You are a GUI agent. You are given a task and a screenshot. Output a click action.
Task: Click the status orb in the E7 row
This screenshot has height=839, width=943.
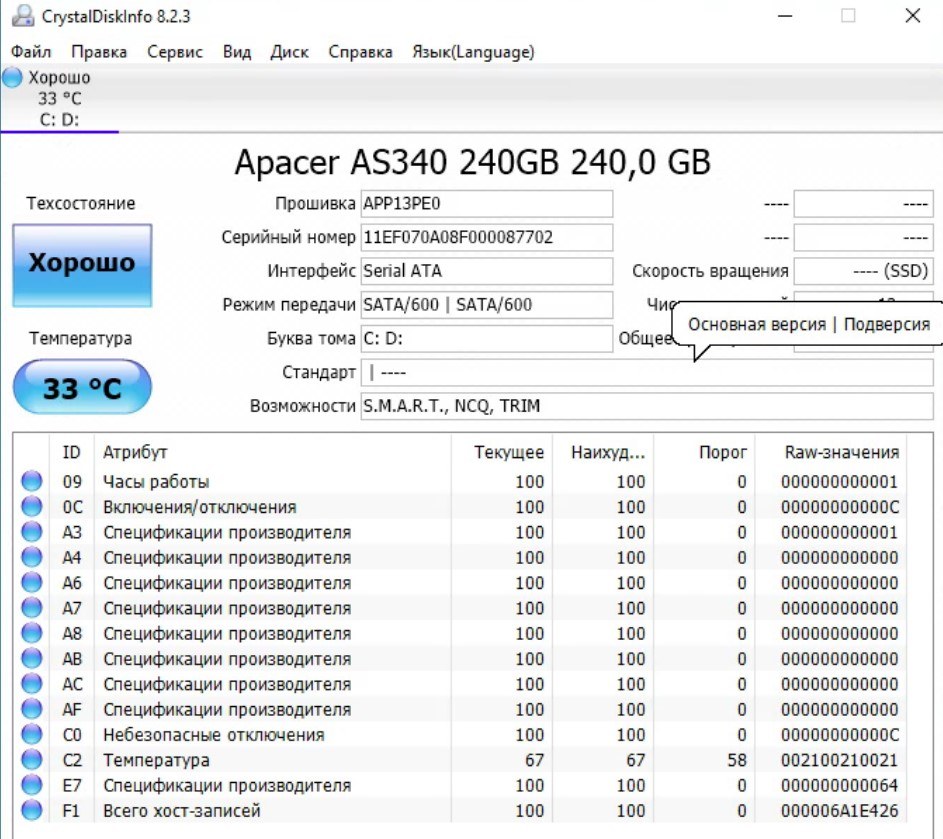coord(32,786)
